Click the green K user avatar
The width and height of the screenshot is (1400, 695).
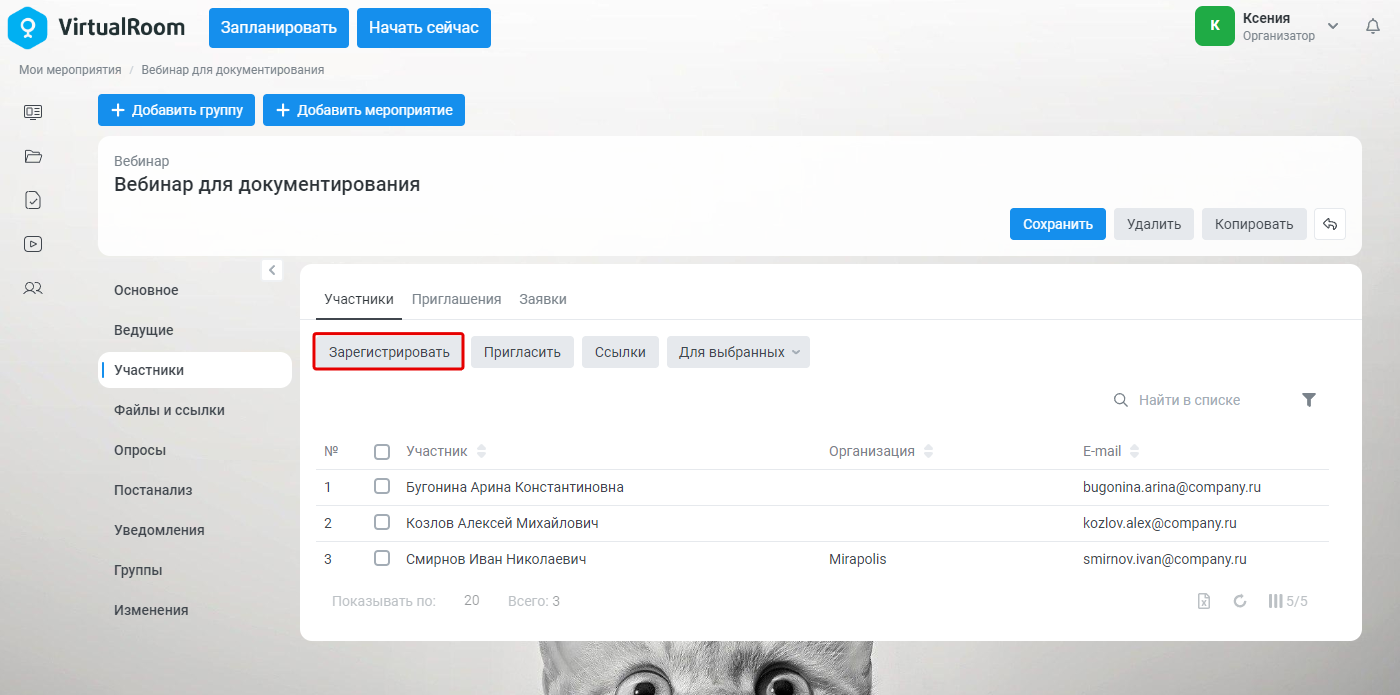coord(1214,26)
